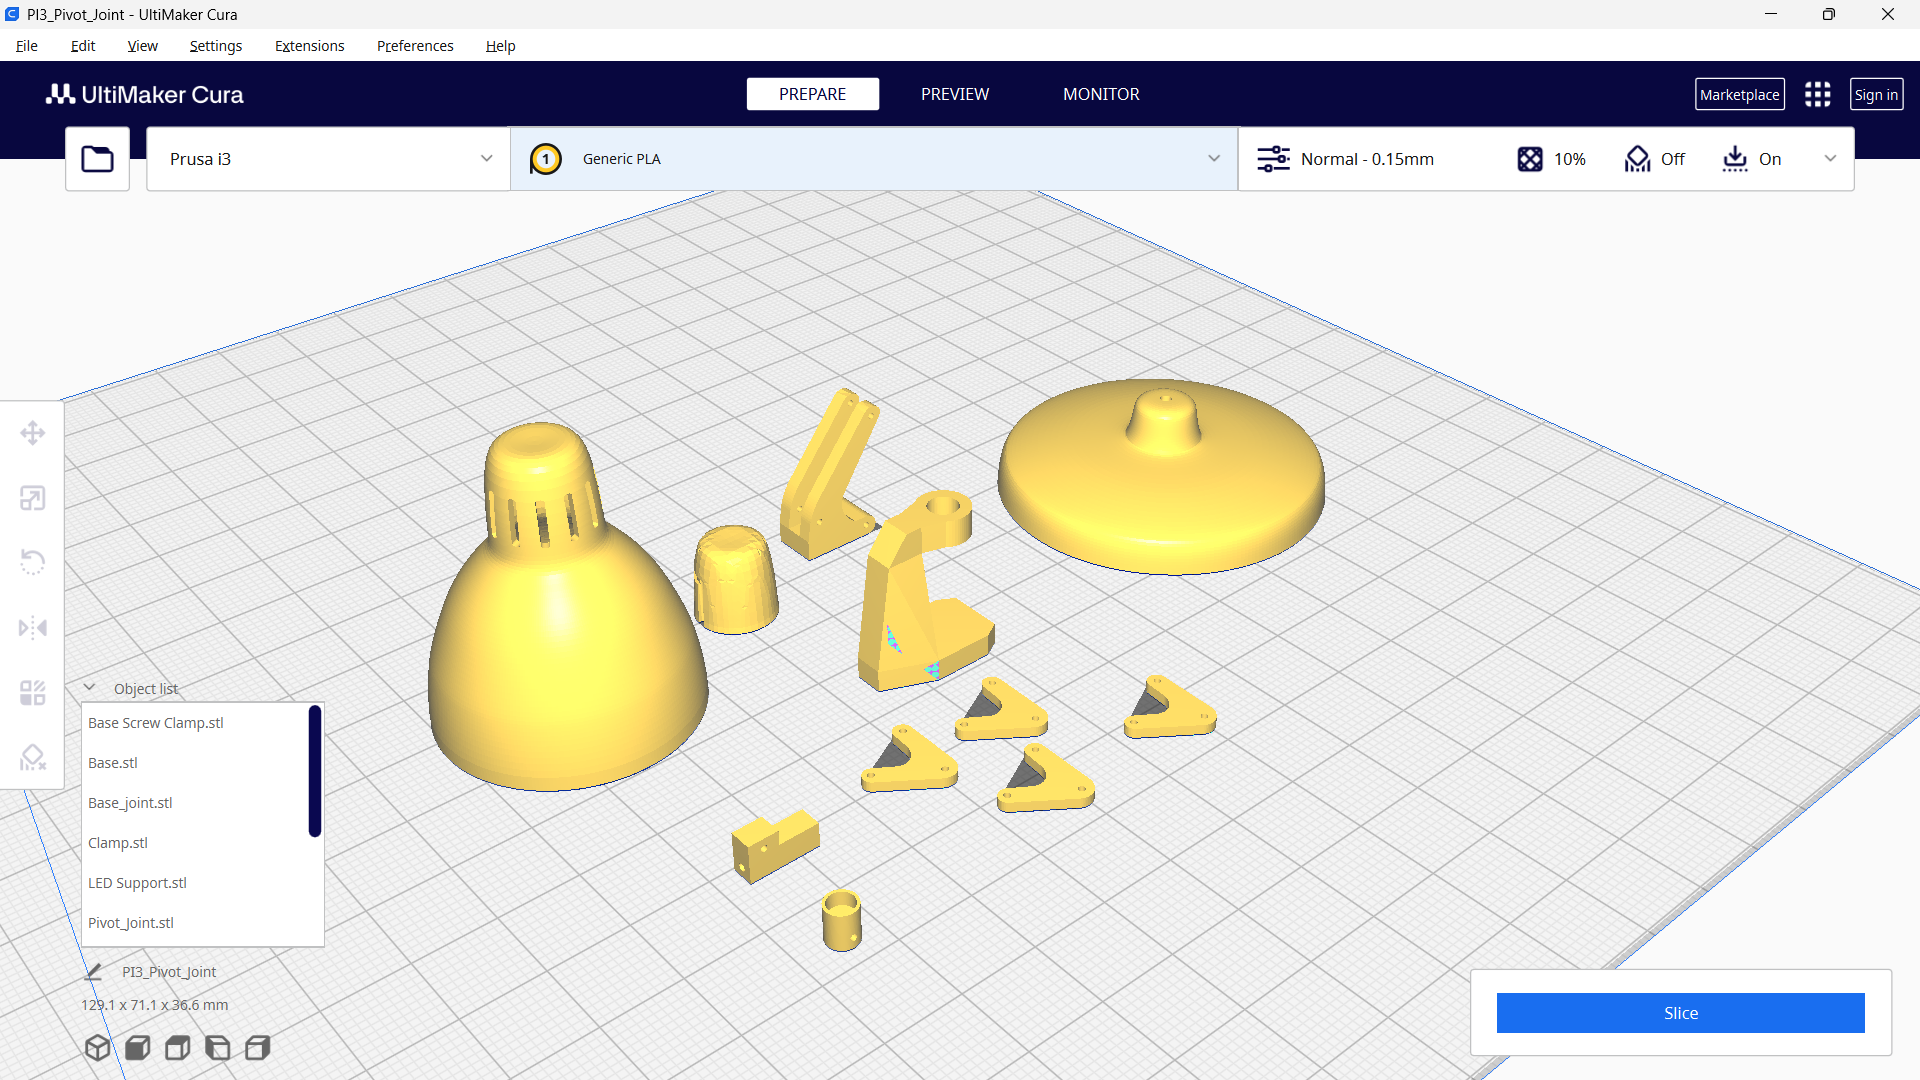Screen dimensions: 1920x1080
Task: Click the Slice button
Action: pyautogui.click(x=1680, y=1013)
